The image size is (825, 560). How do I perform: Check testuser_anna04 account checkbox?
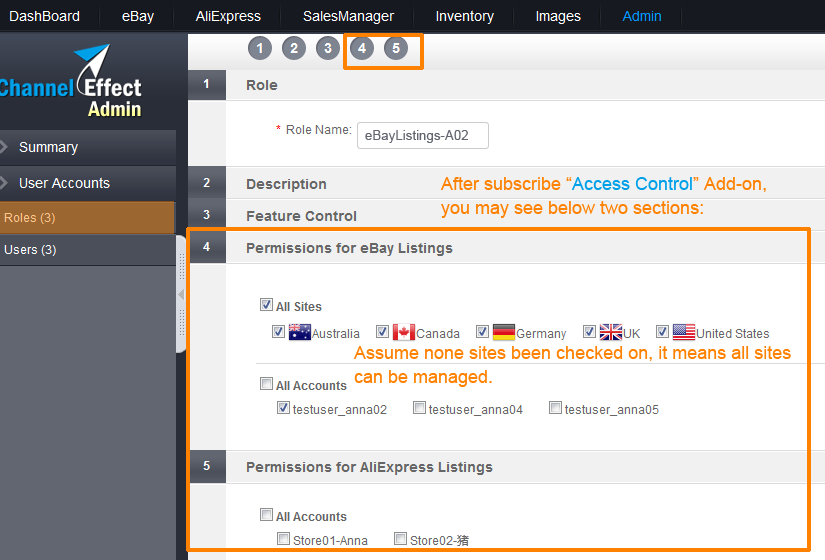click(419, 408)
